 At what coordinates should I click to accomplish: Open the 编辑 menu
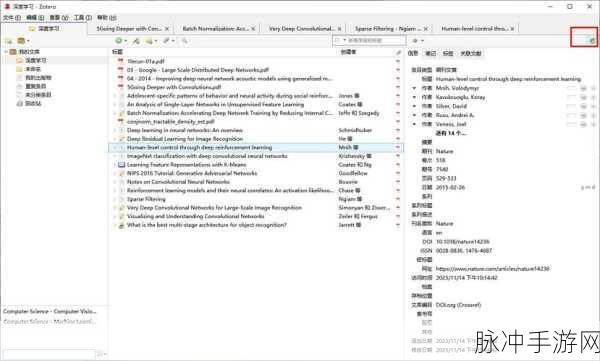click(x=35, y=18)
